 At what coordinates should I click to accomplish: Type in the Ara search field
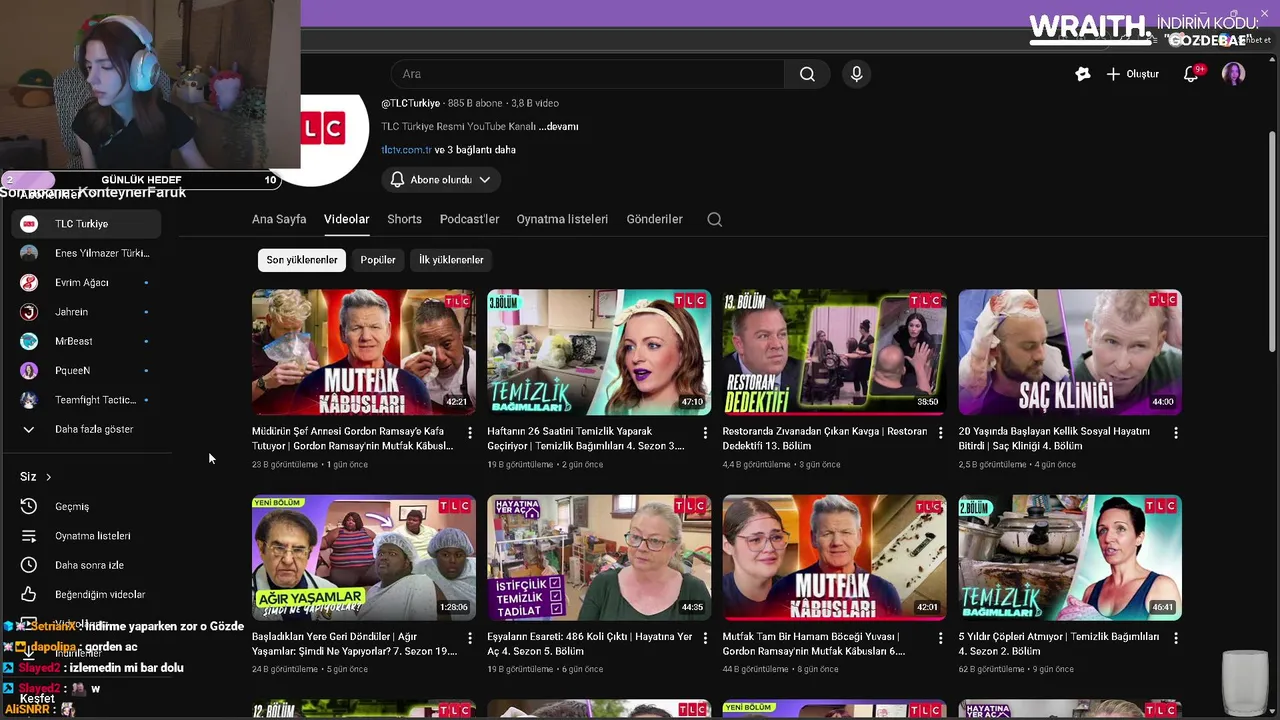click(588, 74)
